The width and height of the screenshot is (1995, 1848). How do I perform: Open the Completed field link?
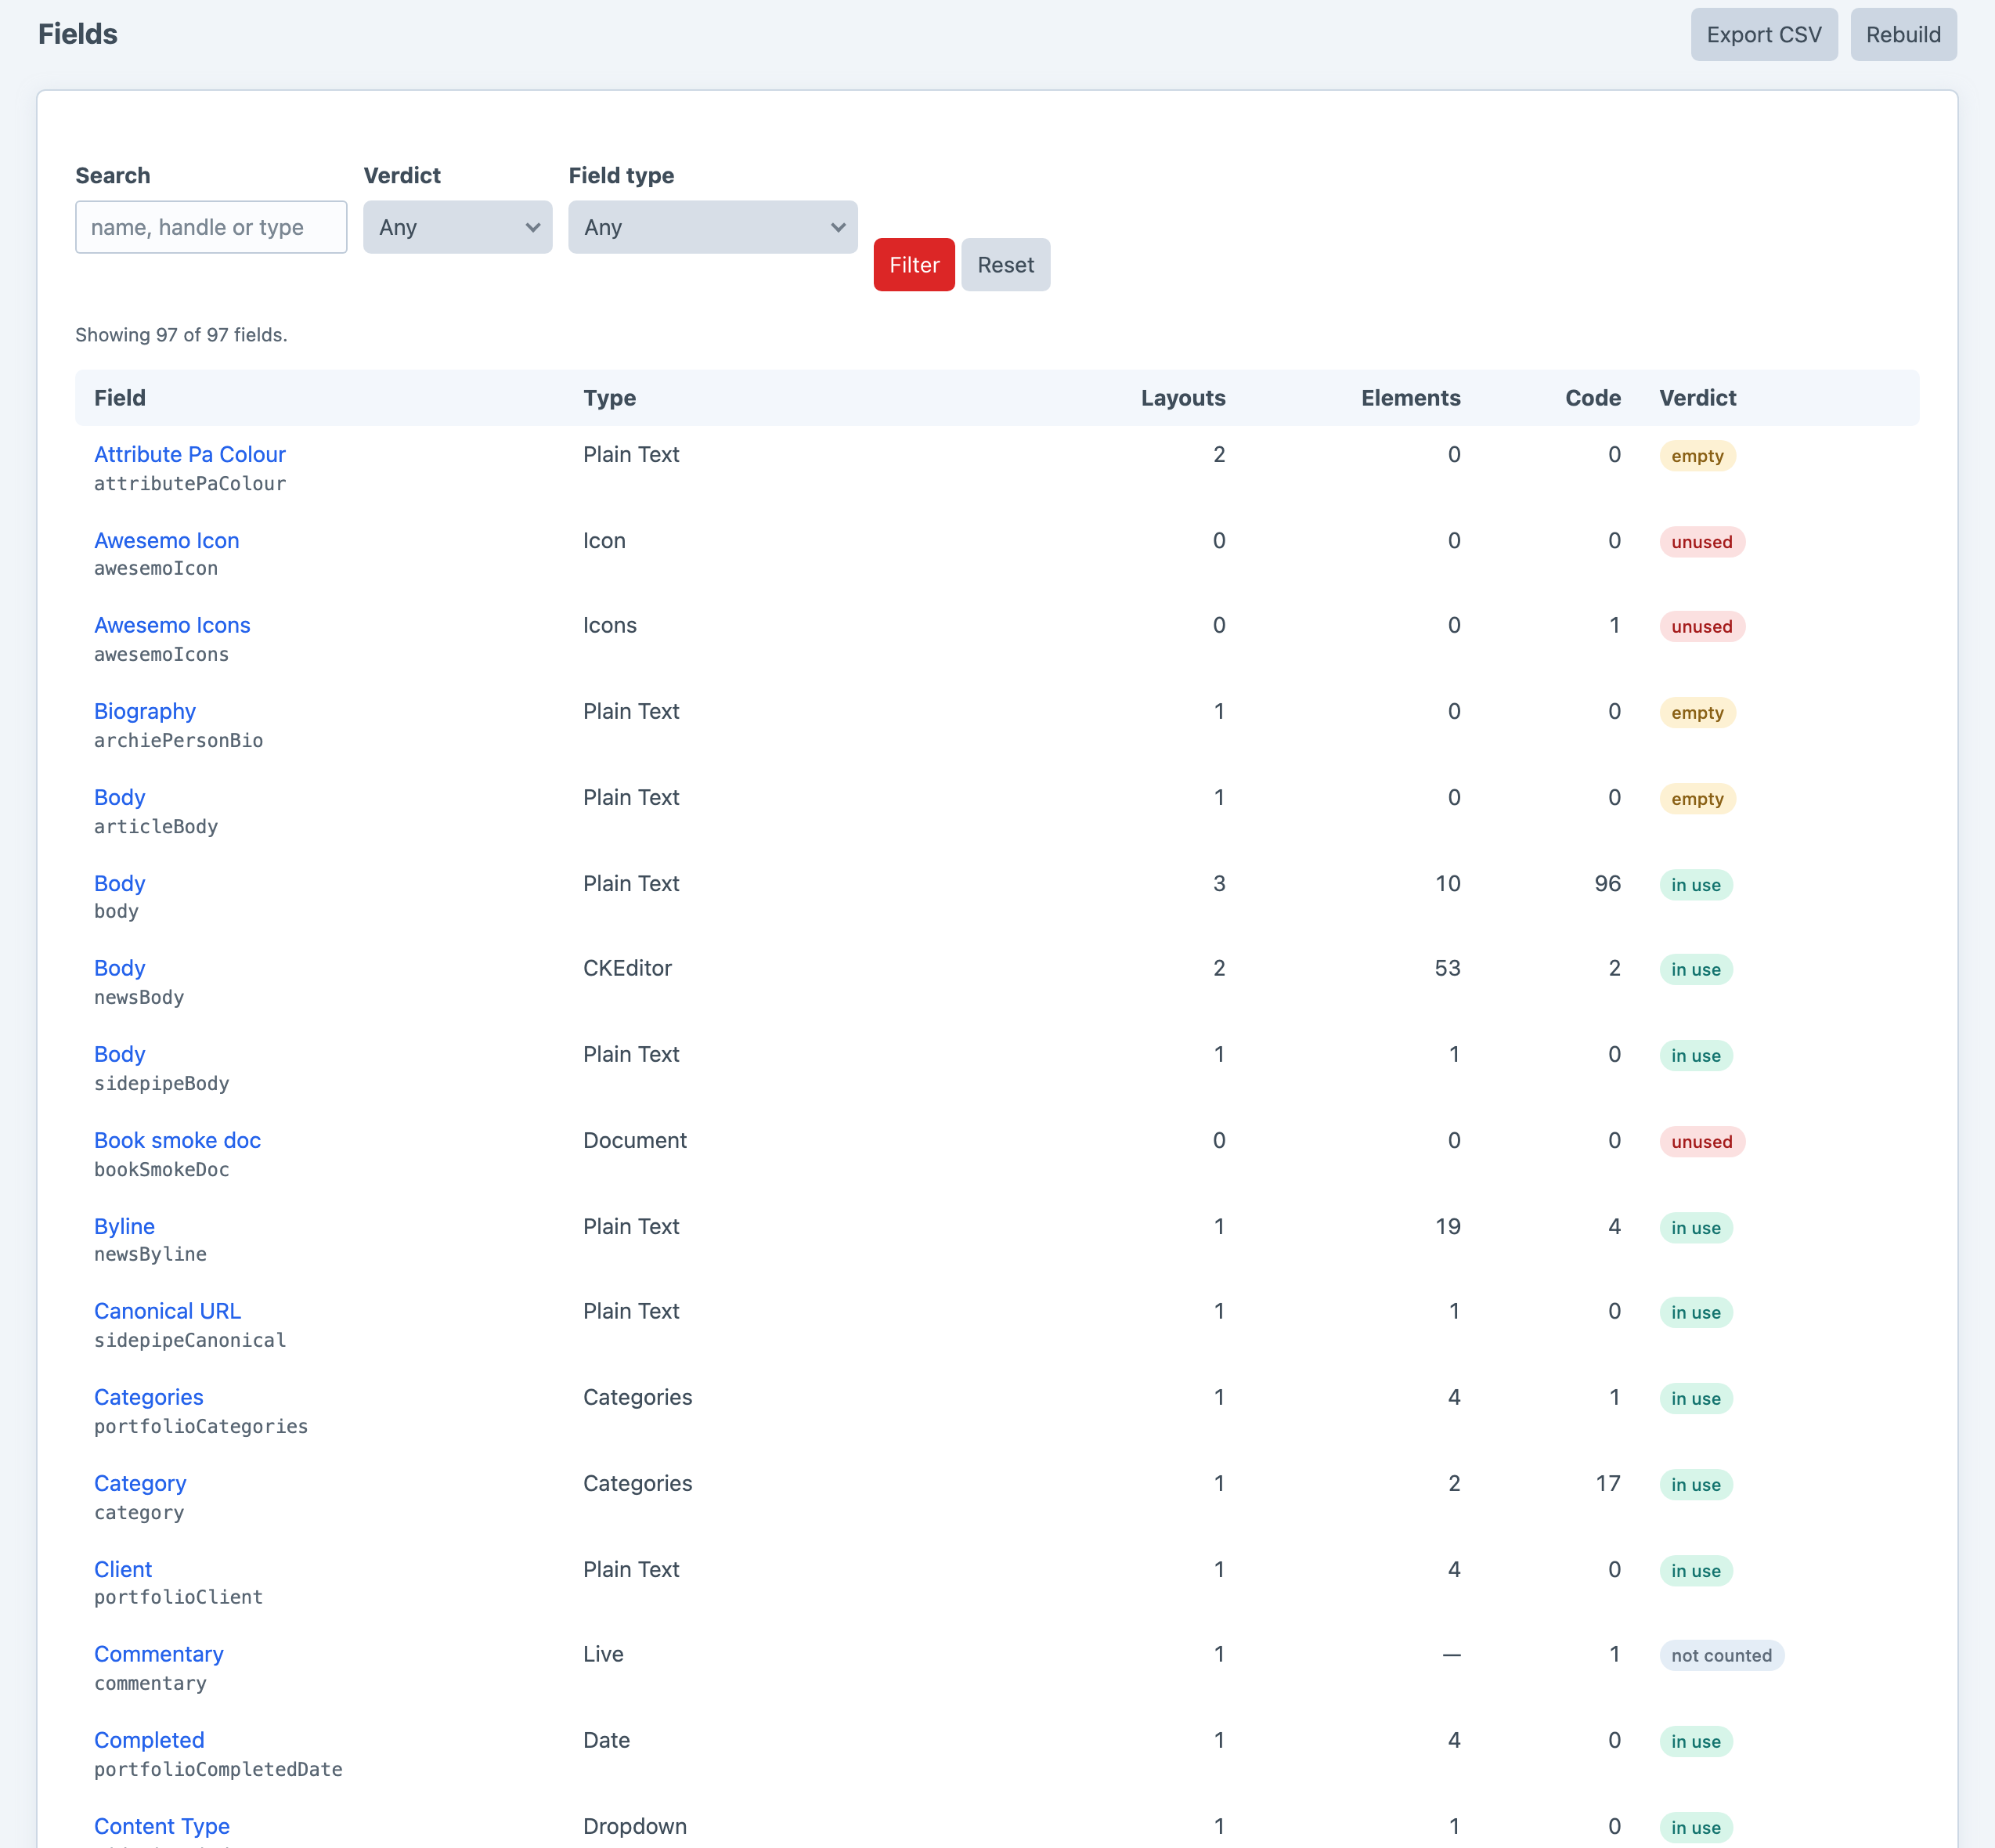tap(149, 1740)
